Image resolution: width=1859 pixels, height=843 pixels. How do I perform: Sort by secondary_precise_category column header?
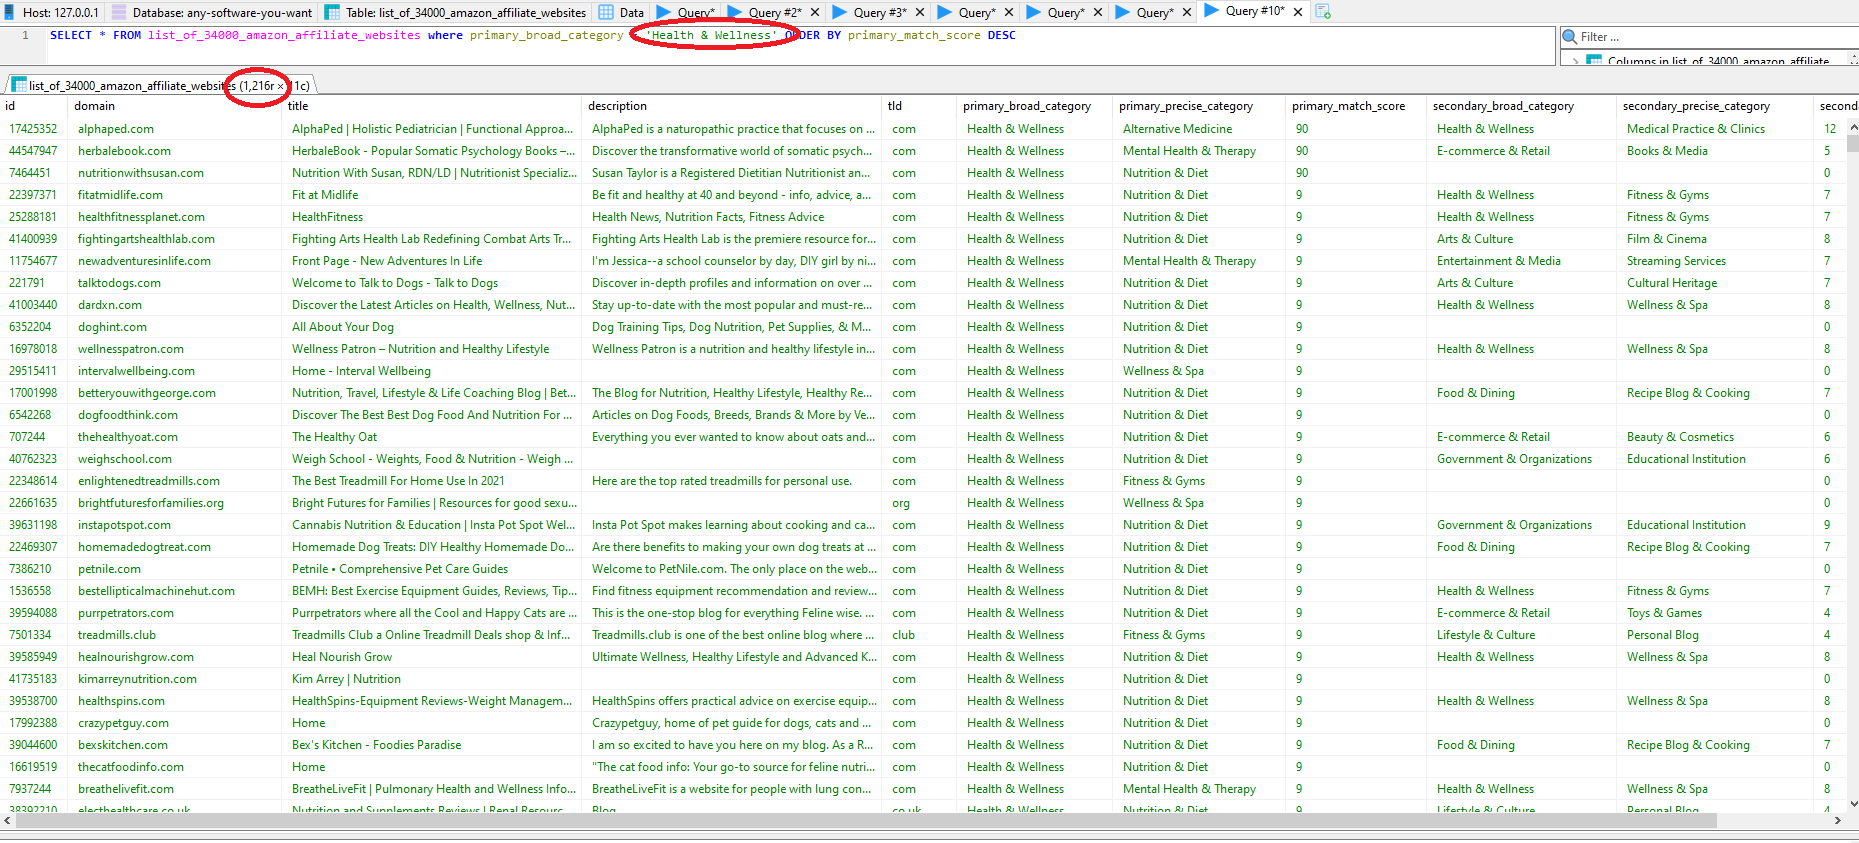click(x=1714, y=106)
